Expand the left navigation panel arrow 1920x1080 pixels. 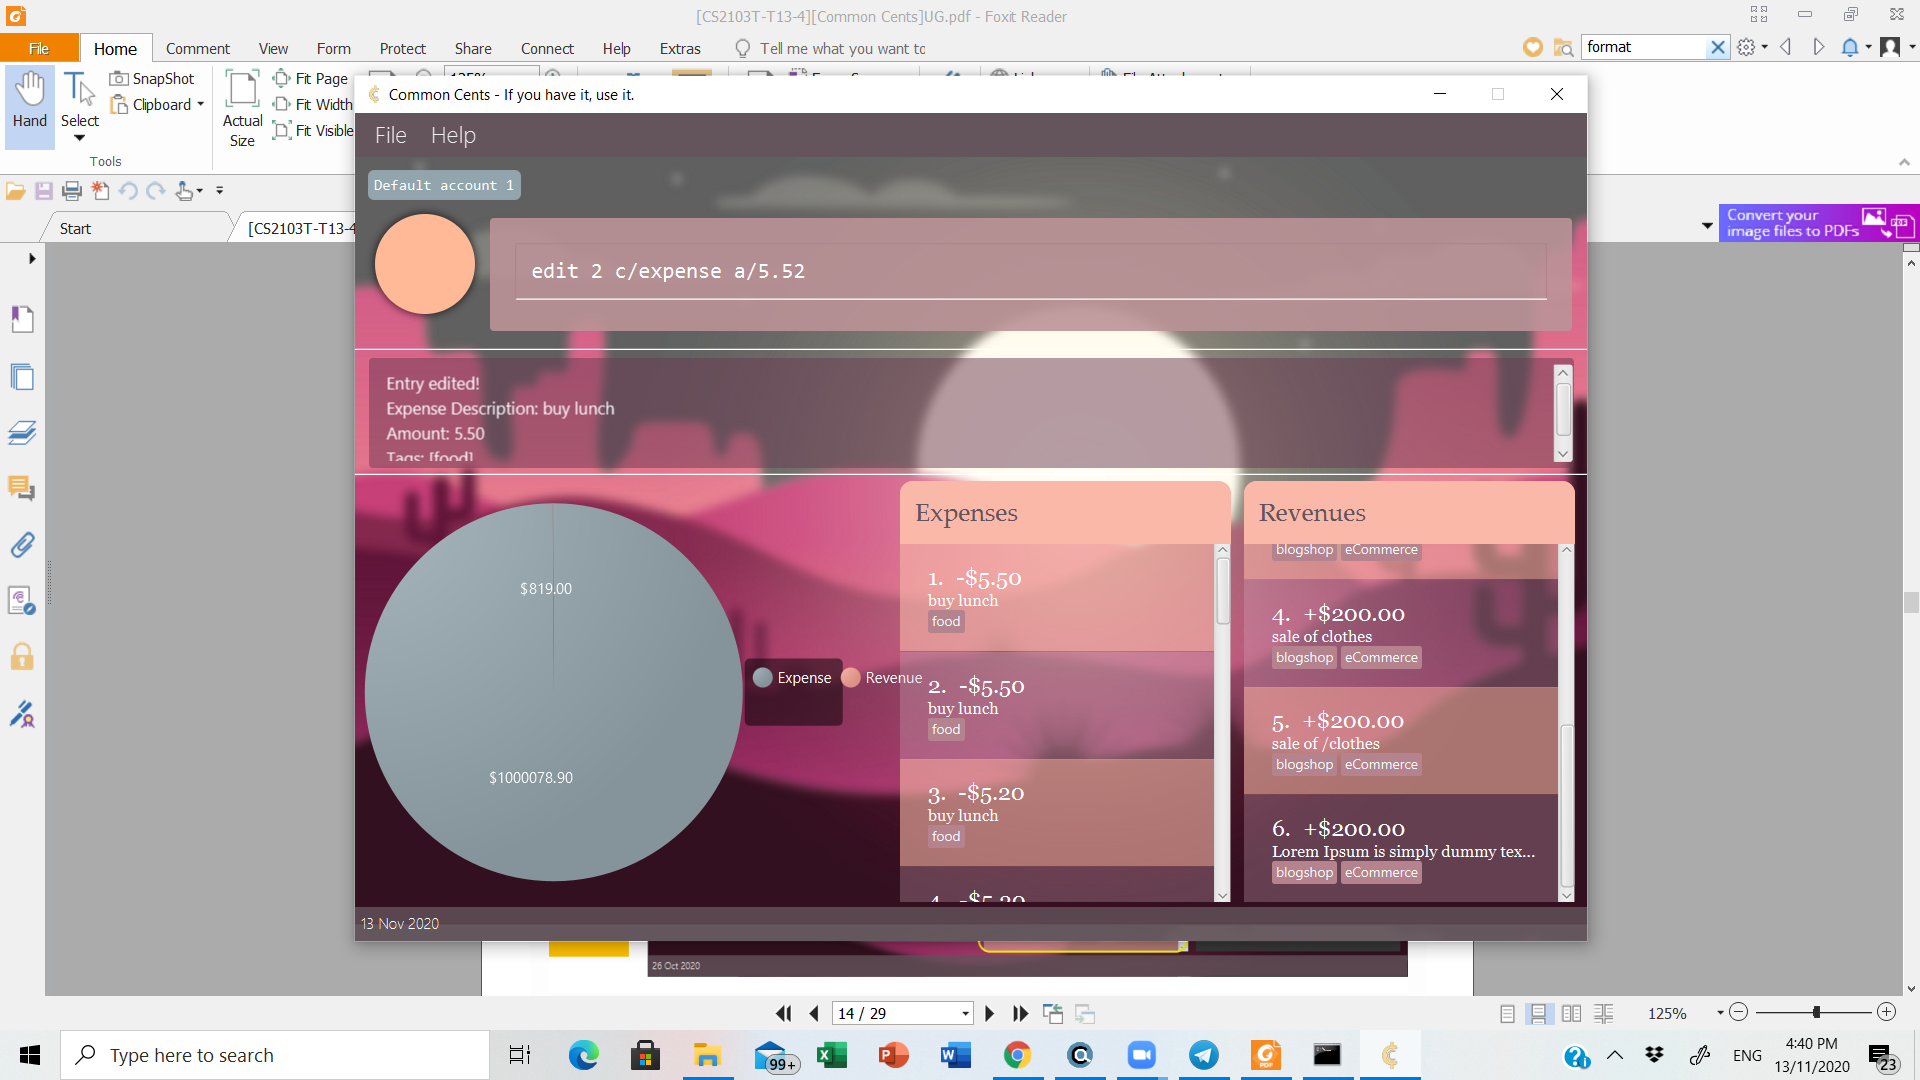32,258
